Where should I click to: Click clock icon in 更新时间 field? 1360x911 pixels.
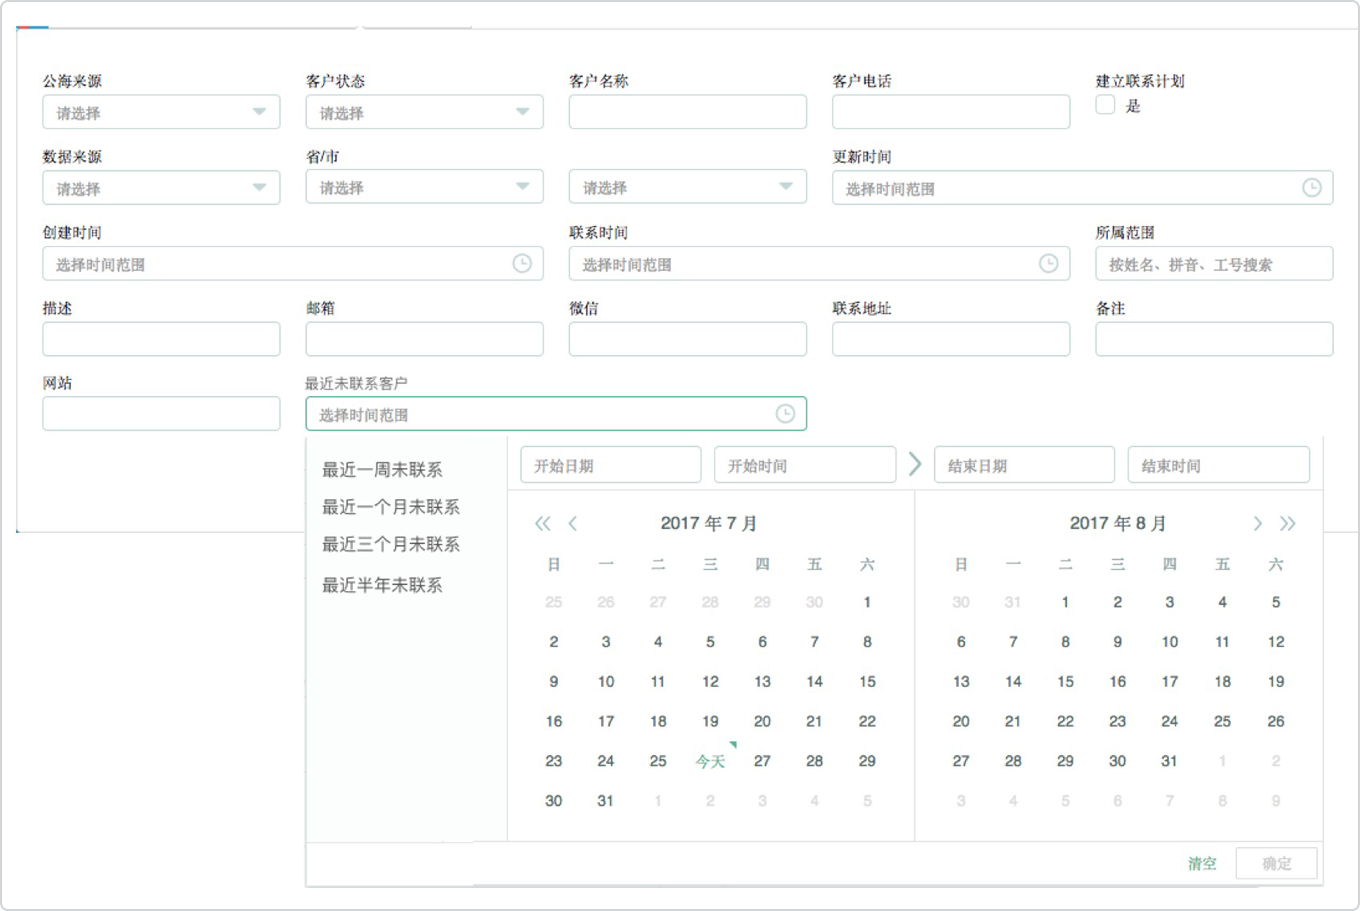tap(1311, 188)
